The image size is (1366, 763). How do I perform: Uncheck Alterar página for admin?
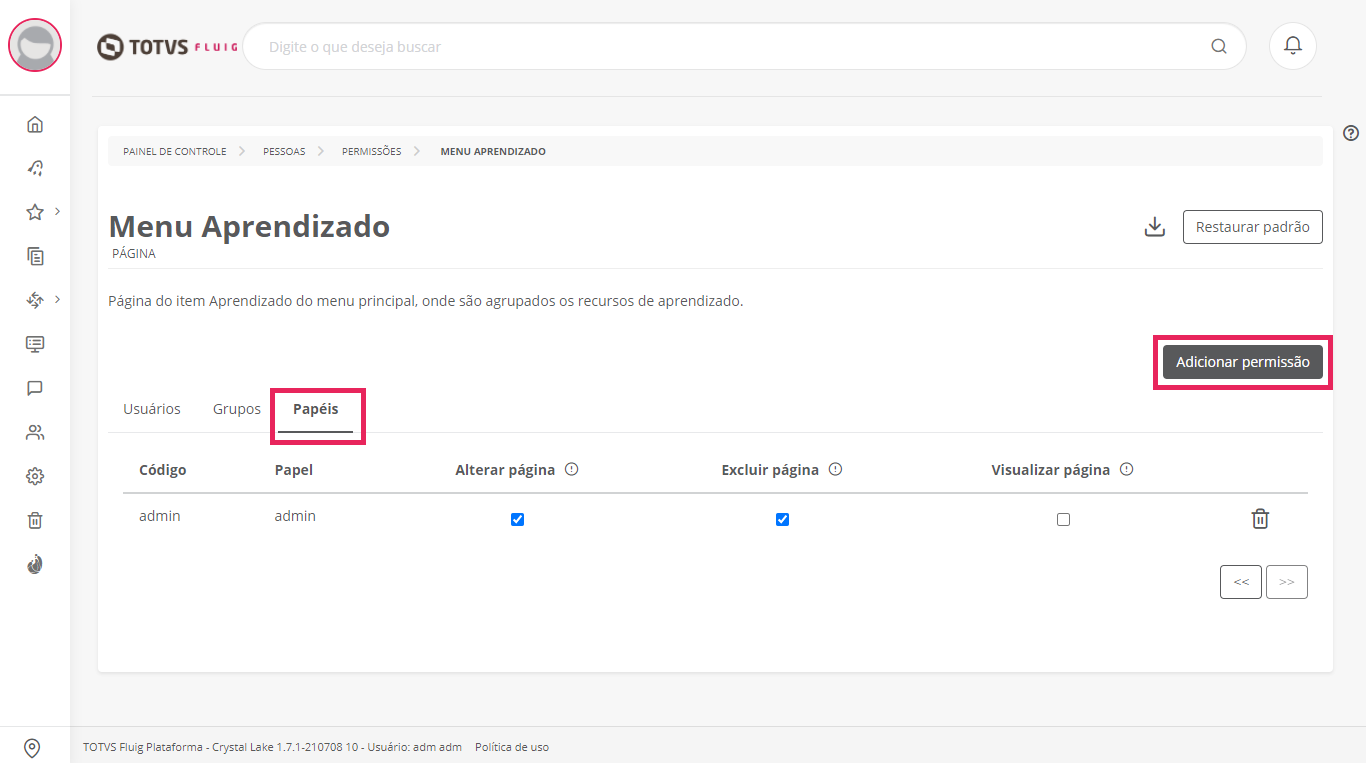point(517,519)
